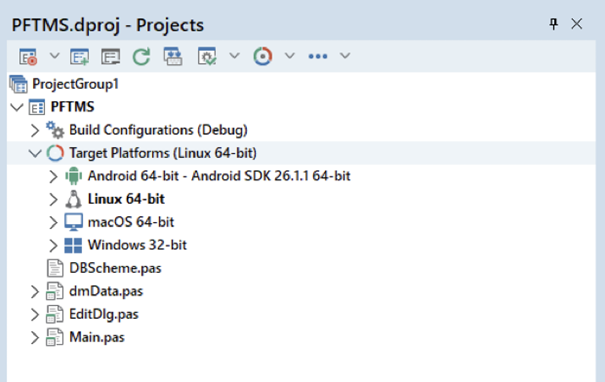Expand the Main.pas node
Image resolution: width=605 pixels, height=382 pixels.
pyautogui.click(x=35, y=338)
